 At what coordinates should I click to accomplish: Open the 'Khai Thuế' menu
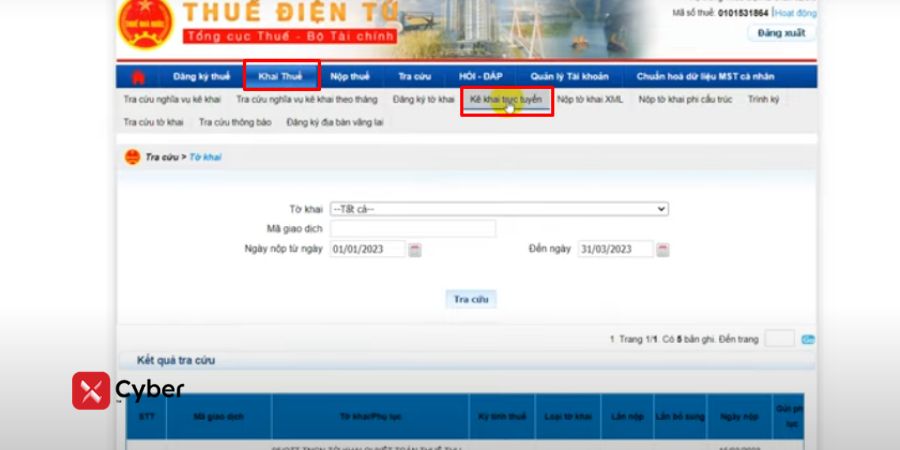tap(280, 77)
